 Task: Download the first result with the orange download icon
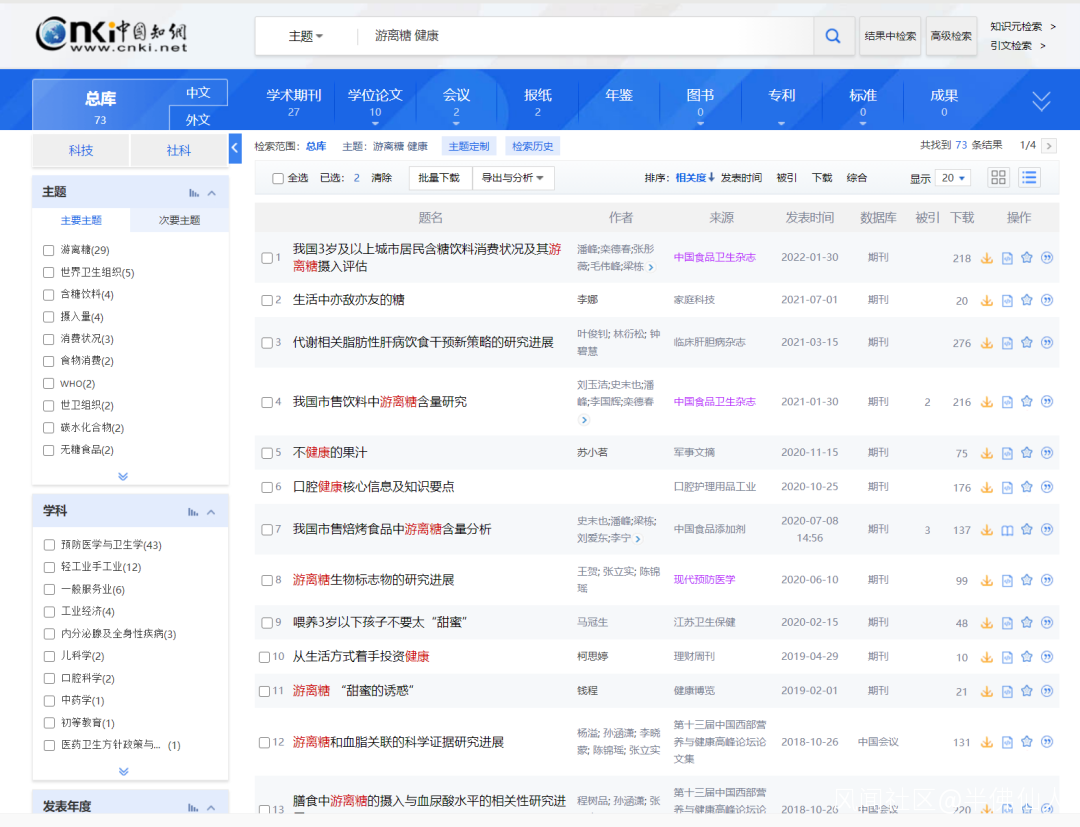tap(986, 258)
